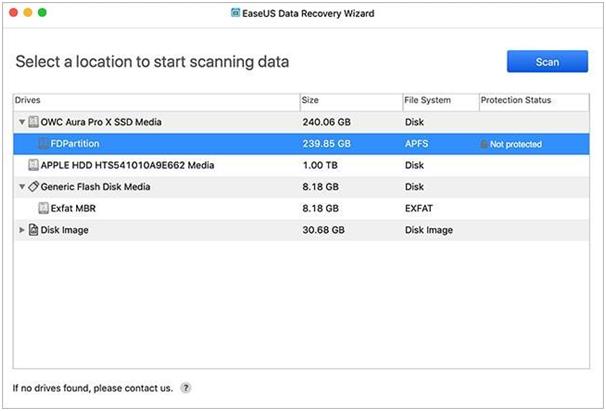The image size is (606, 411).
Task: Close the window with the red button
Action: point(14,13)
